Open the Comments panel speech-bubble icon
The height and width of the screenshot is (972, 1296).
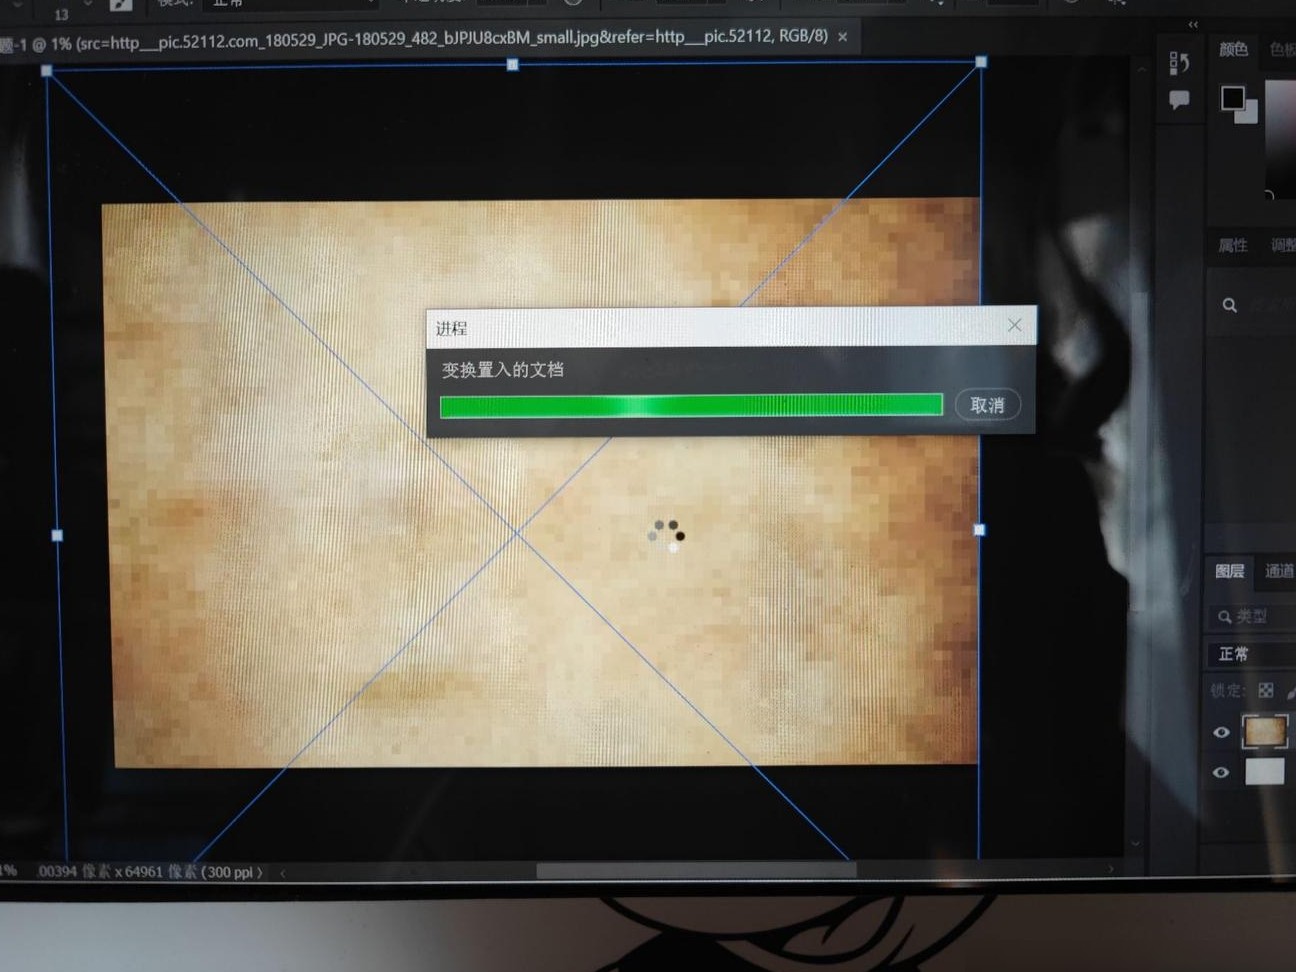(x=1179, y=99)
